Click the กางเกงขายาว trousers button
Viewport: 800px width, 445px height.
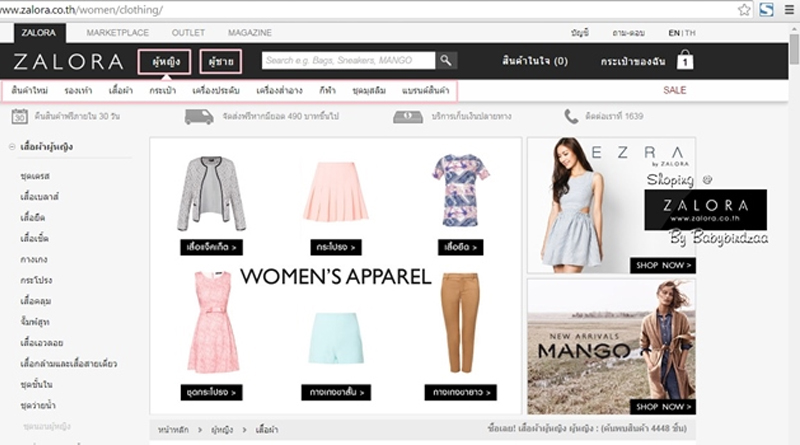tap(461, 392)
